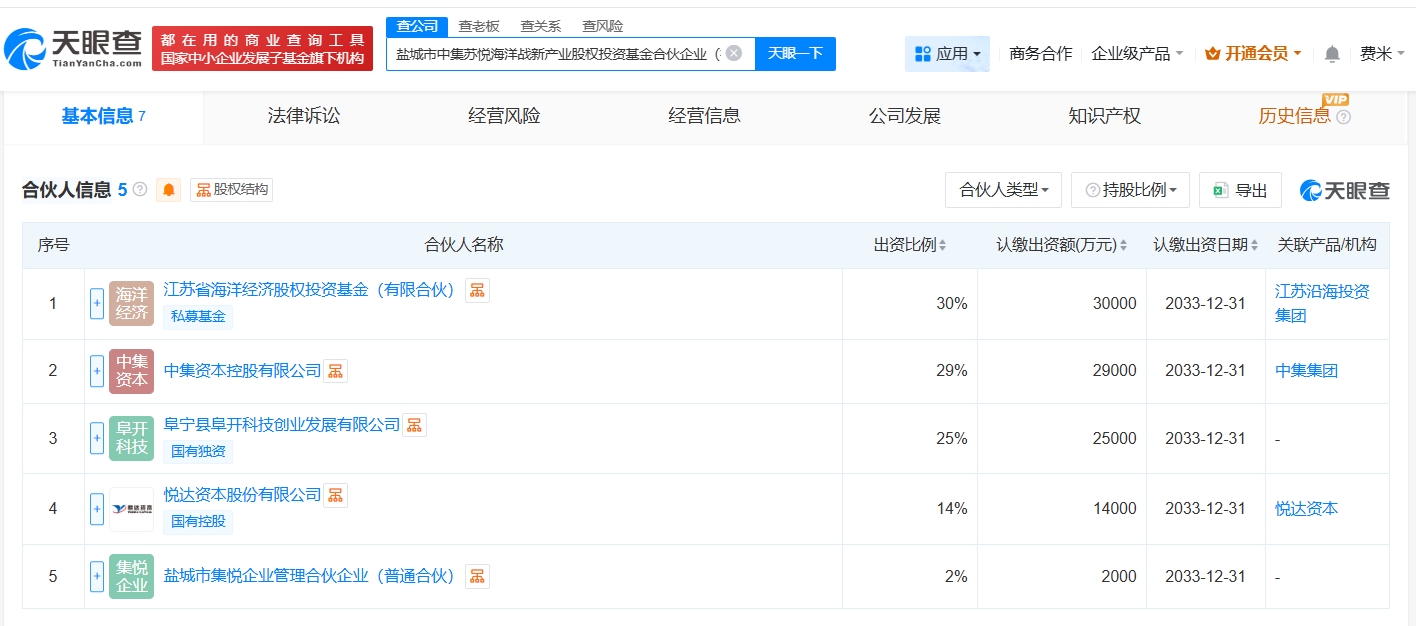Click equity structure icon beside 江苏省海洋经济股权投资基金
The image size is (1416, 626).
477,290
